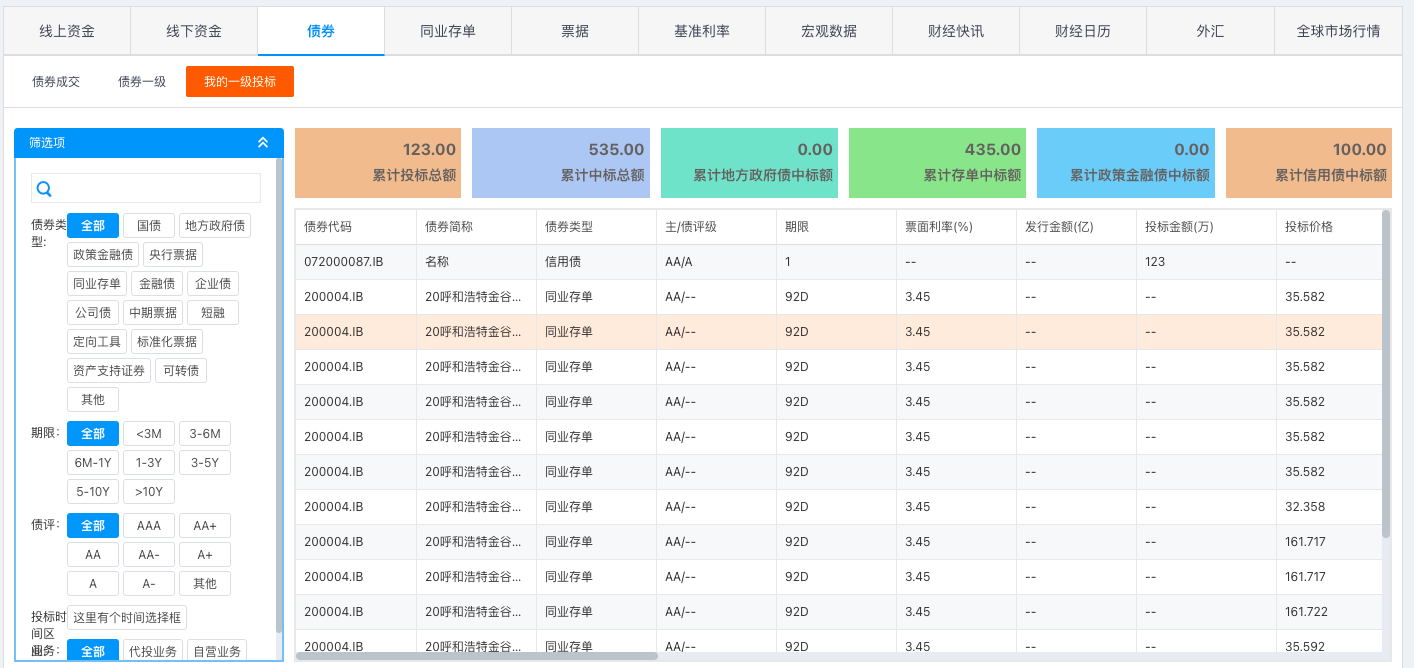Filter bond type by 短融
The width and height of the screenshot is (1414, 668).
[213, 313]
